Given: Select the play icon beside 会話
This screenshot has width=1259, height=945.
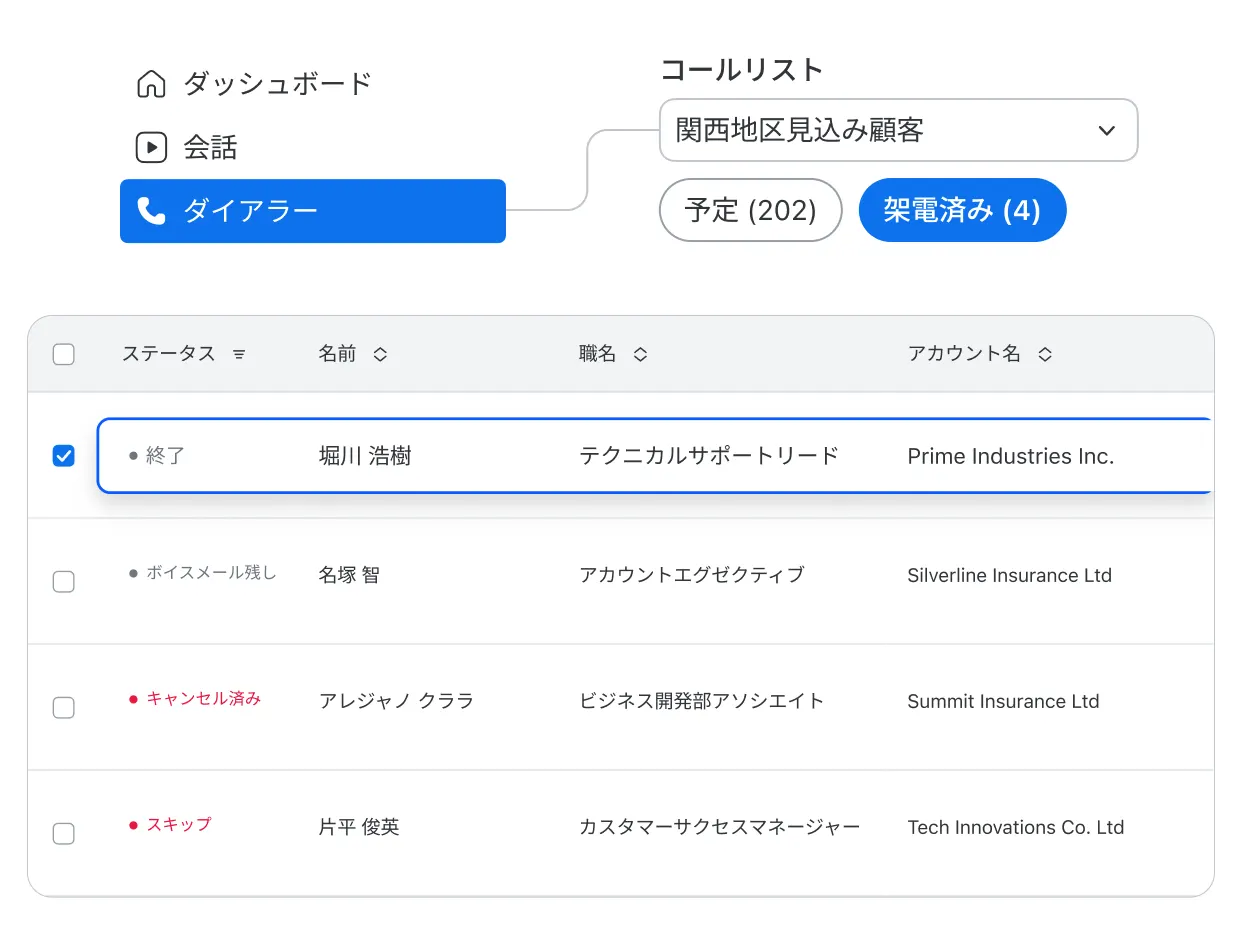Looking at the screenshot, I should (151, 147).
